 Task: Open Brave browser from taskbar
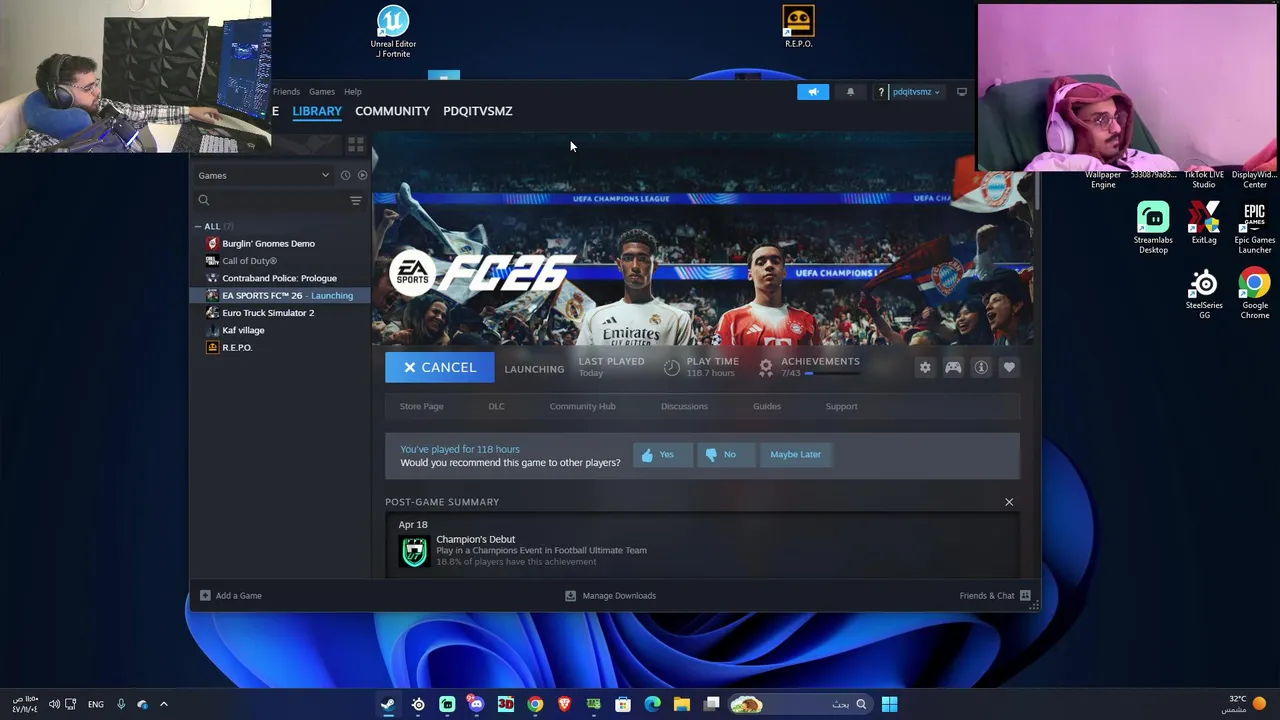564,704
